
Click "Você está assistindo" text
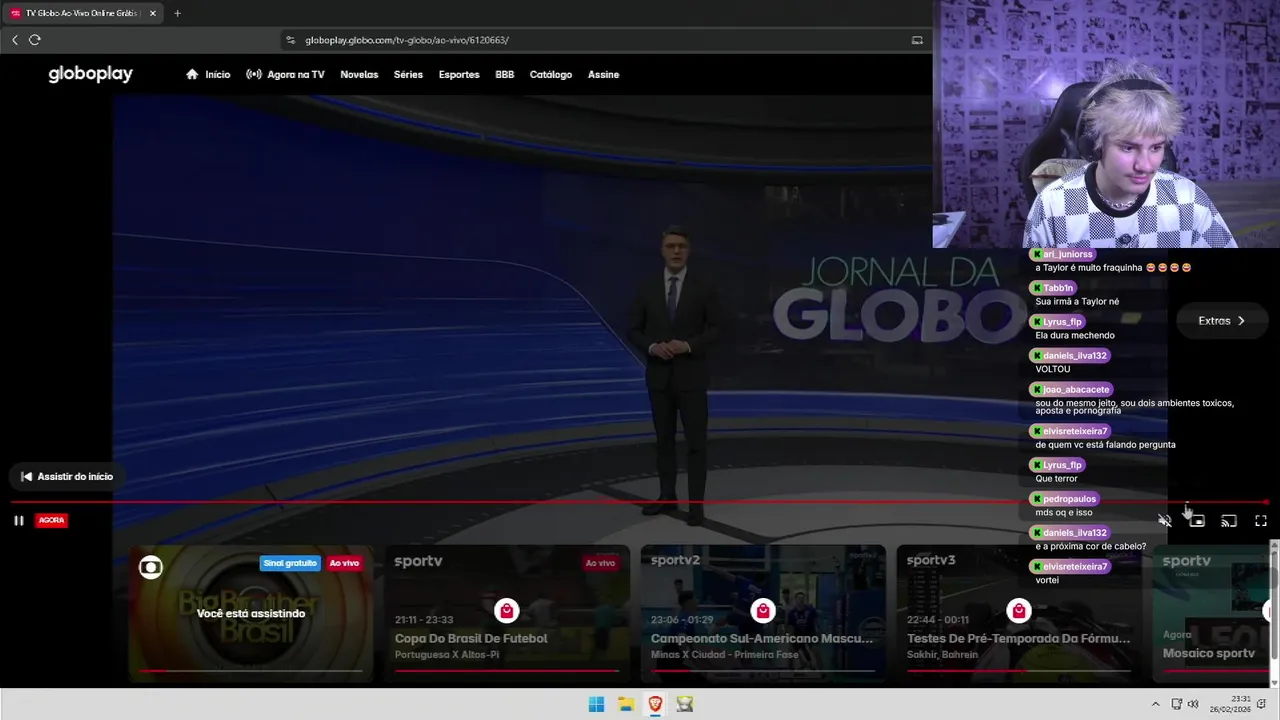coord(251,614)
